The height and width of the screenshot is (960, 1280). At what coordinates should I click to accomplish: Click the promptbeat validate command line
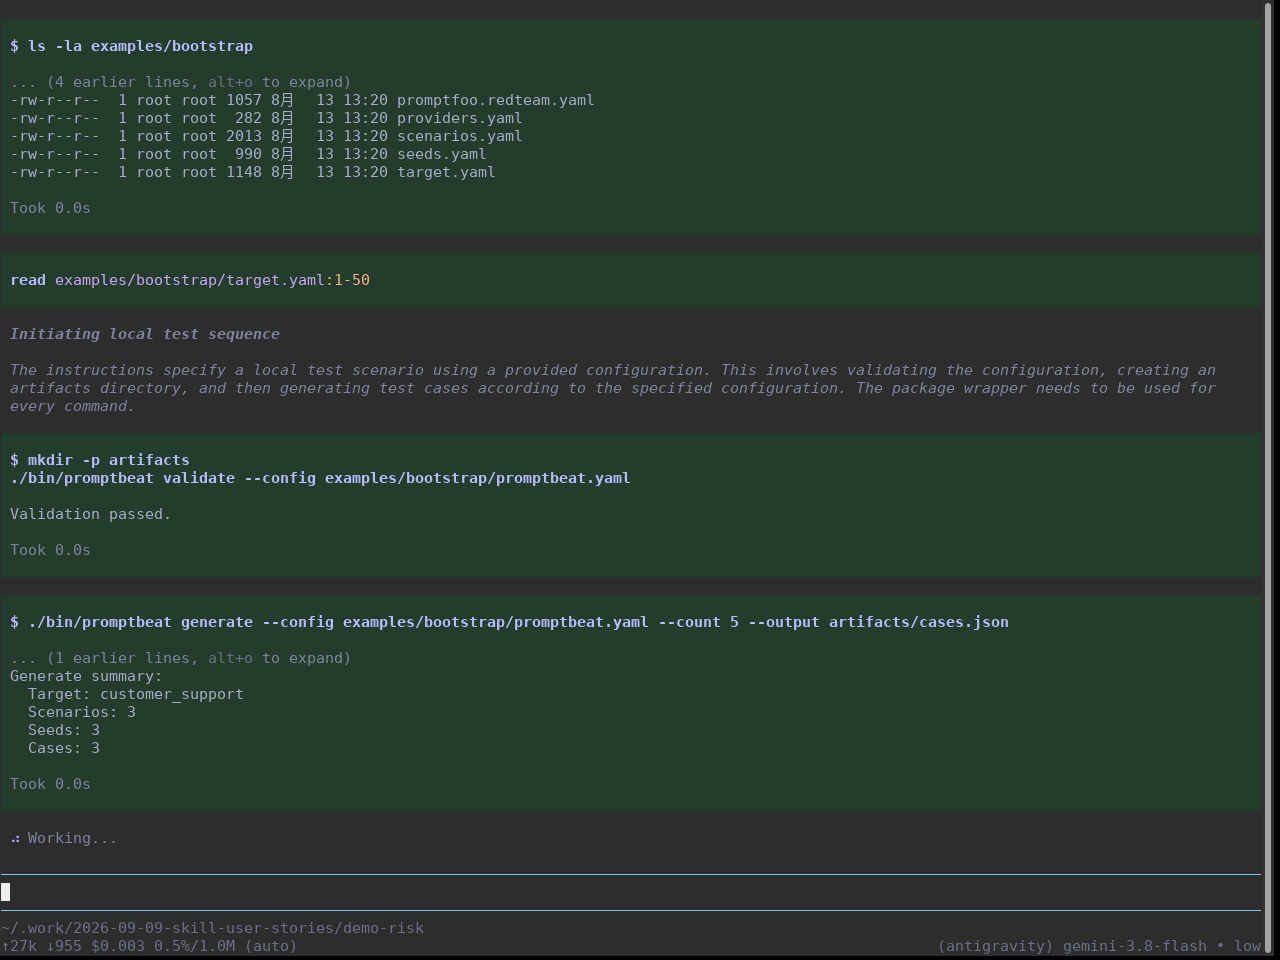(x=320, y=478)
